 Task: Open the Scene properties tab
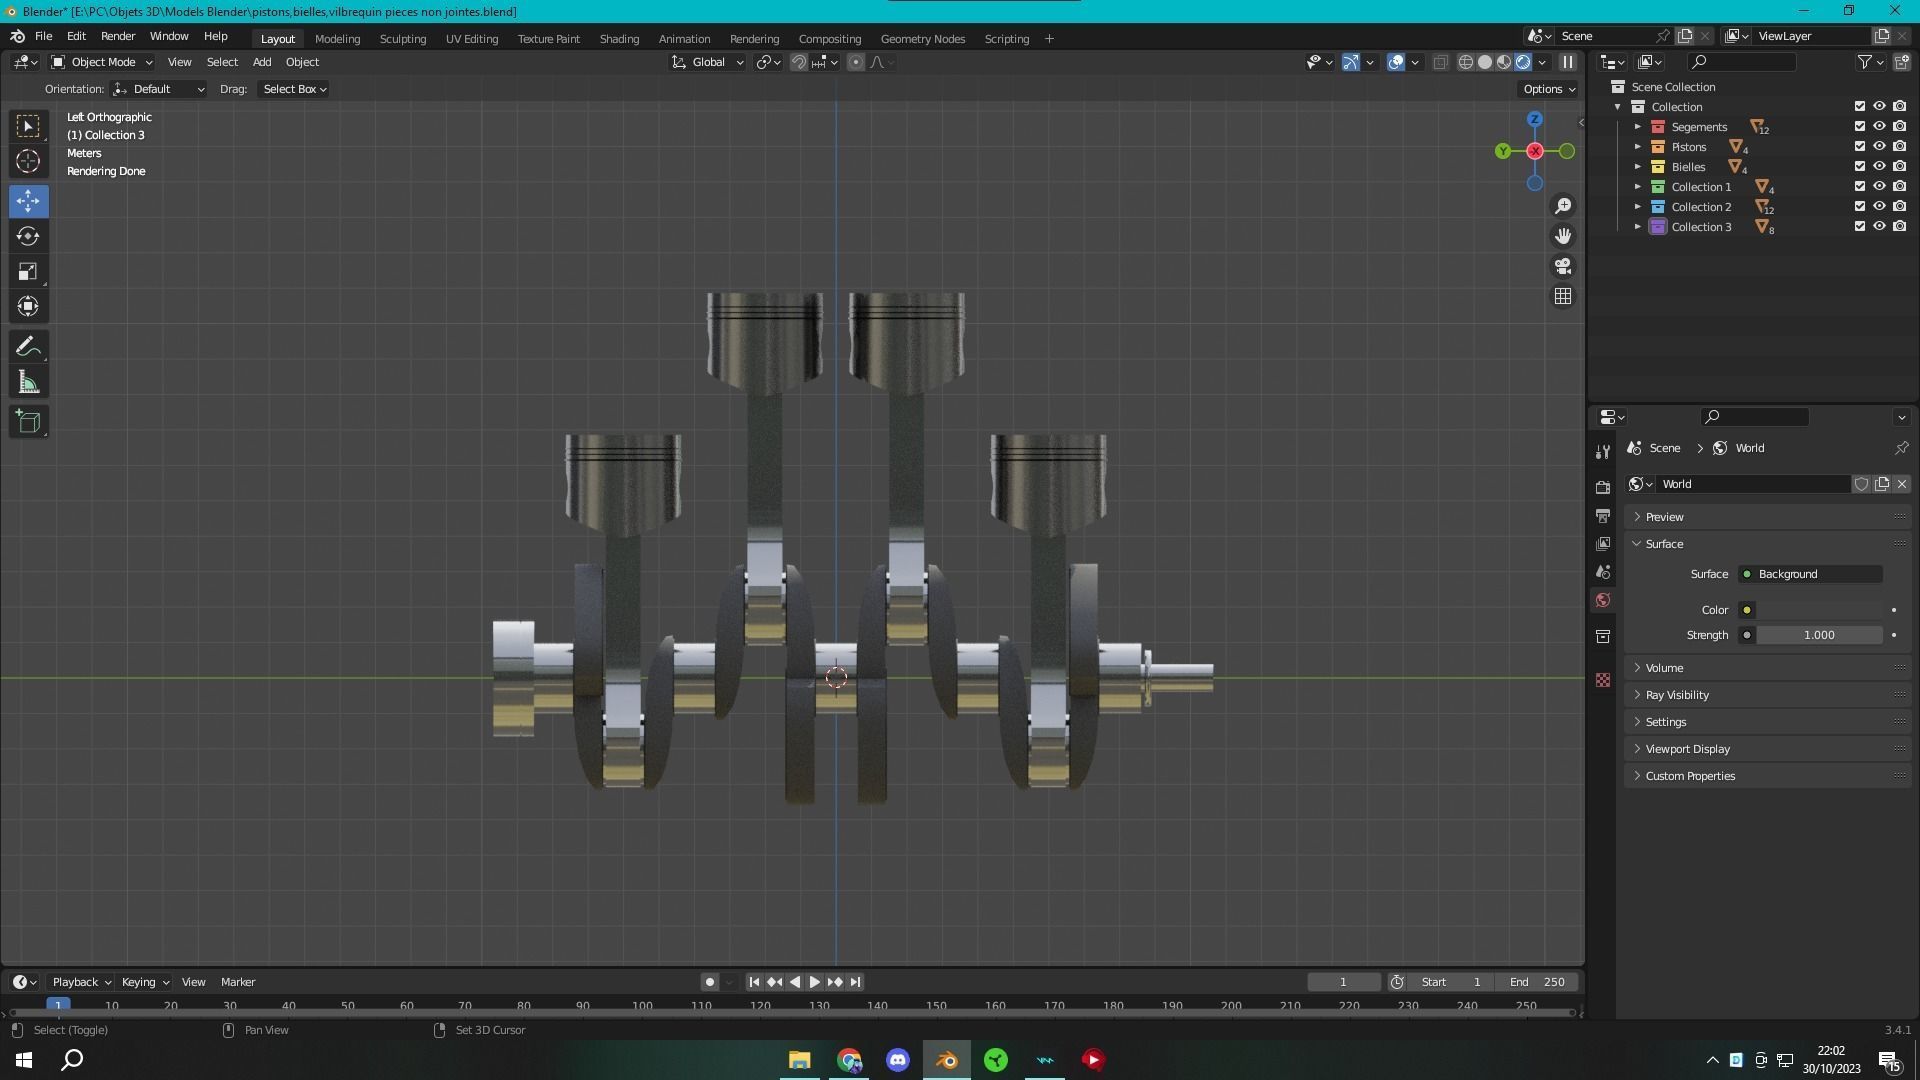point(1603,572)
